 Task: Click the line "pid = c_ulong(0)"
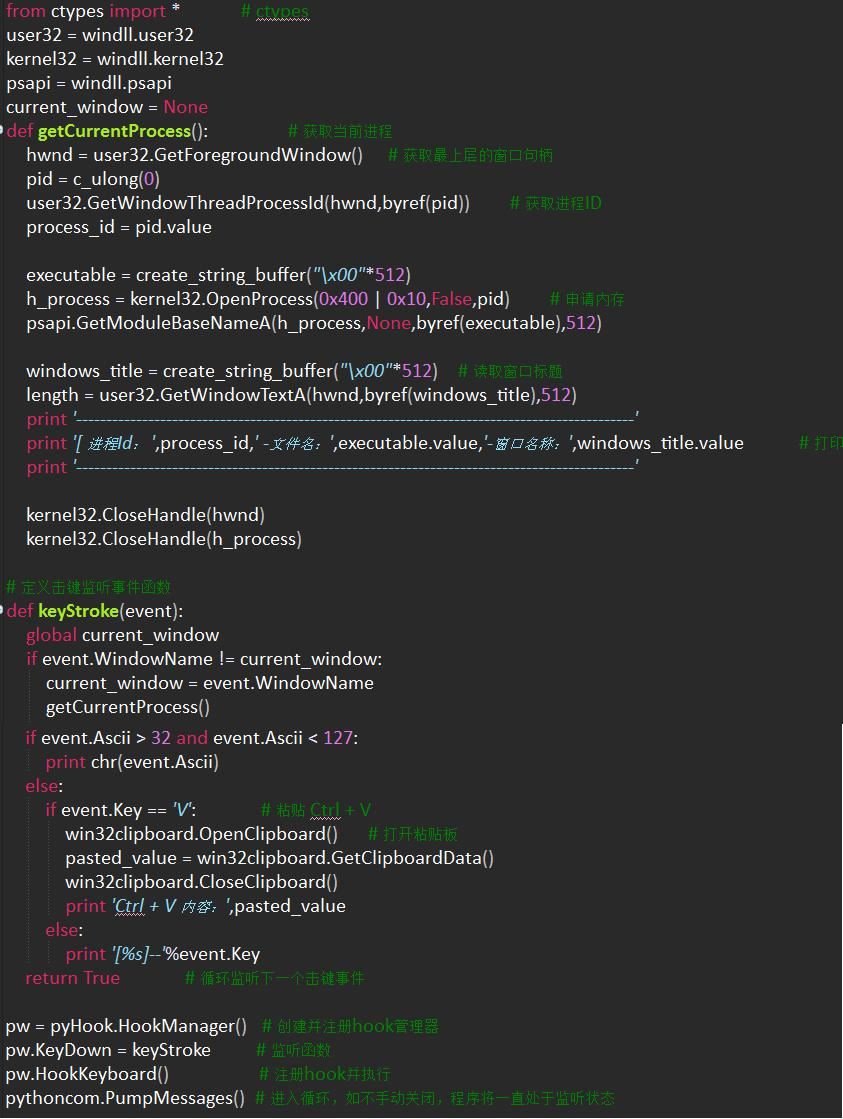coord(93,179)
